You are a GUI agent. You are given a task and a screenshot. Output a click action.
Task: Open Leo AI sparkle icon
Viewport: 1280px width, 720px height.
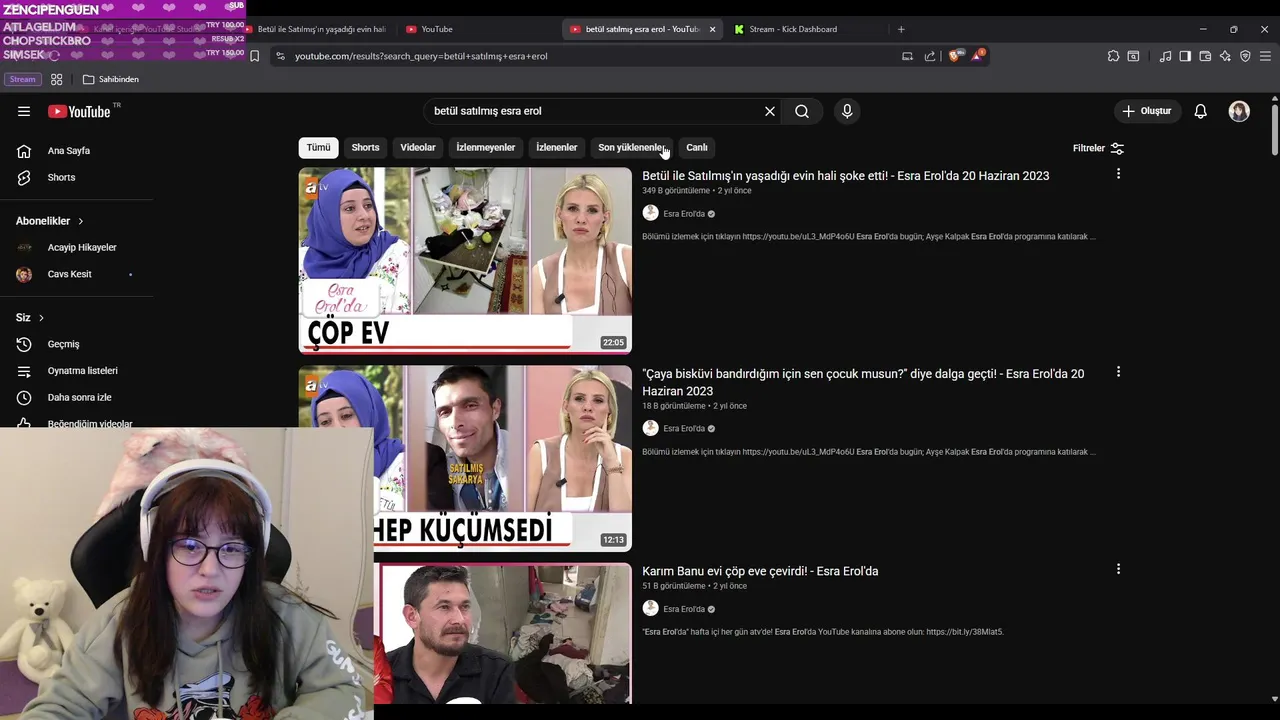coord(1225,56)
